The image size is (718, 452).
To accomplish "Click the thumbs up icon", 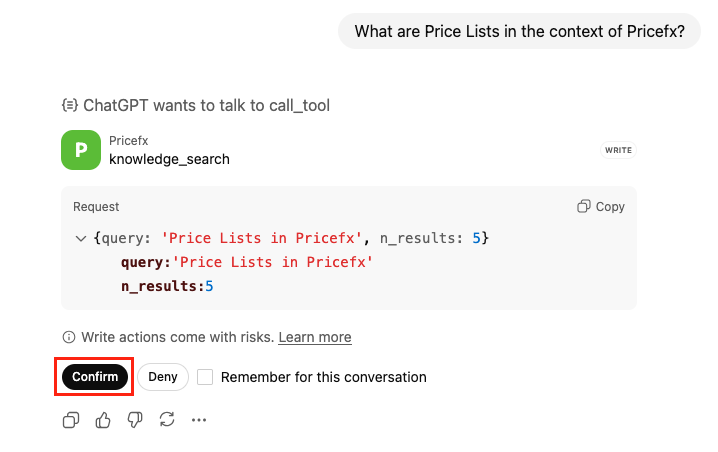I will point(103,420).
